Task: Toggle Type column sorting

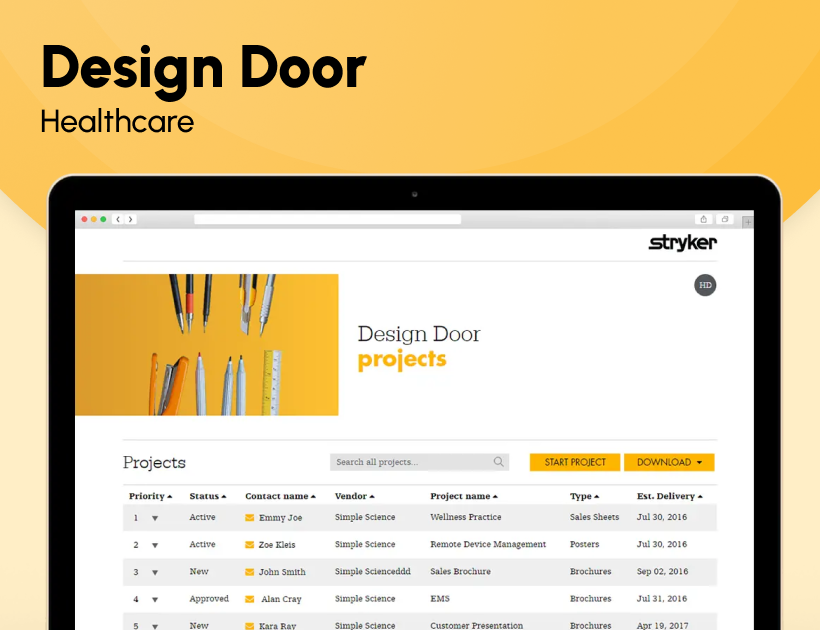Action: [x=584, y=495]
